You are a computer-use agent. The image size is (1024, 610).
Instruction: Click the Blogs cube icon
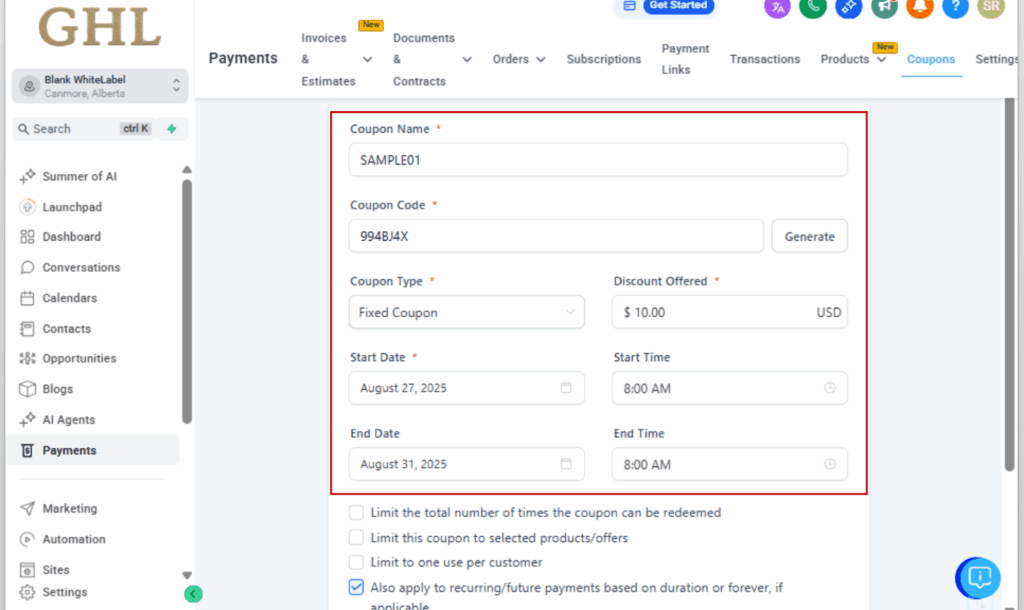(x=27, y=389)
